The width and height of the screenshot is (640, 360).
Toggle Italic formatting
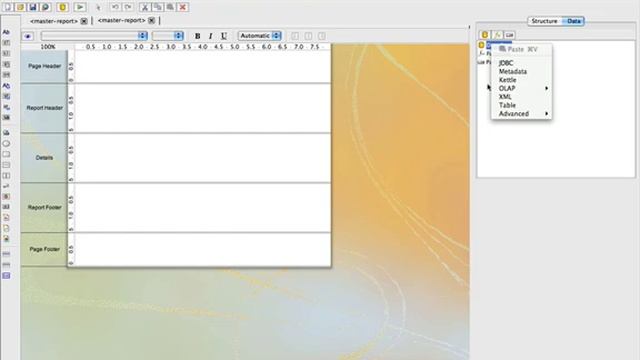210,36
